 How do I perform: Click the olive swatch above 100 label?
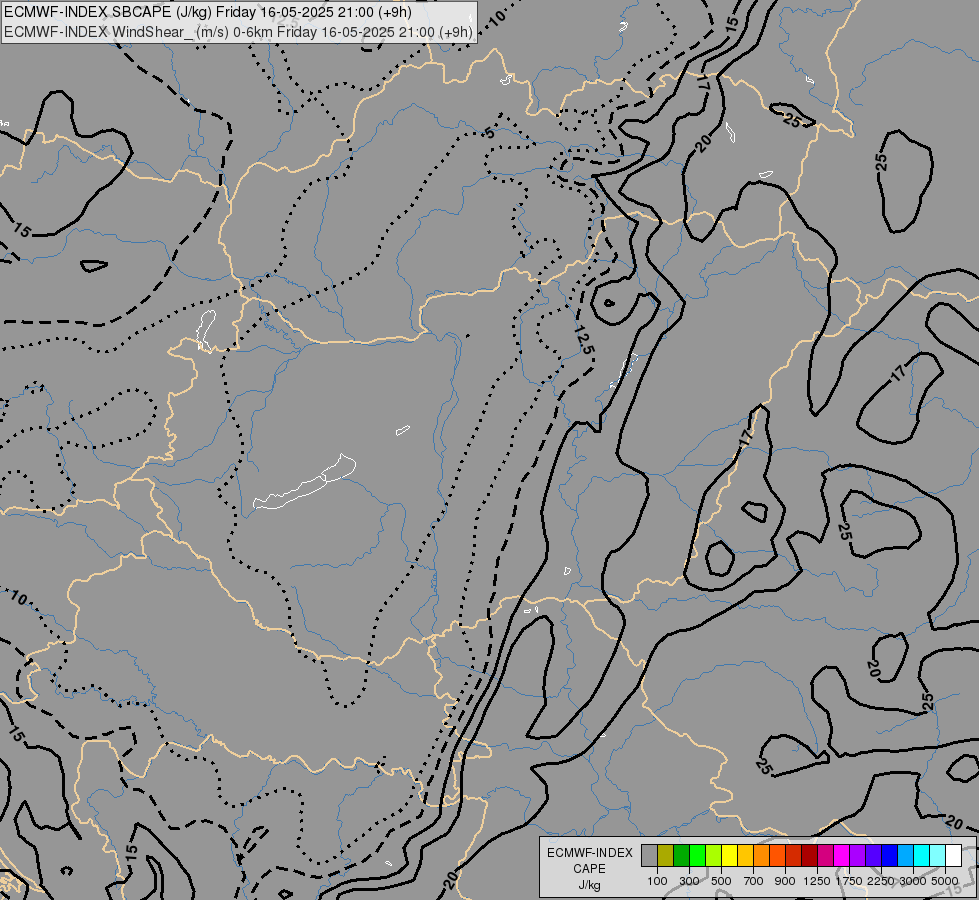tap(666, 856)
